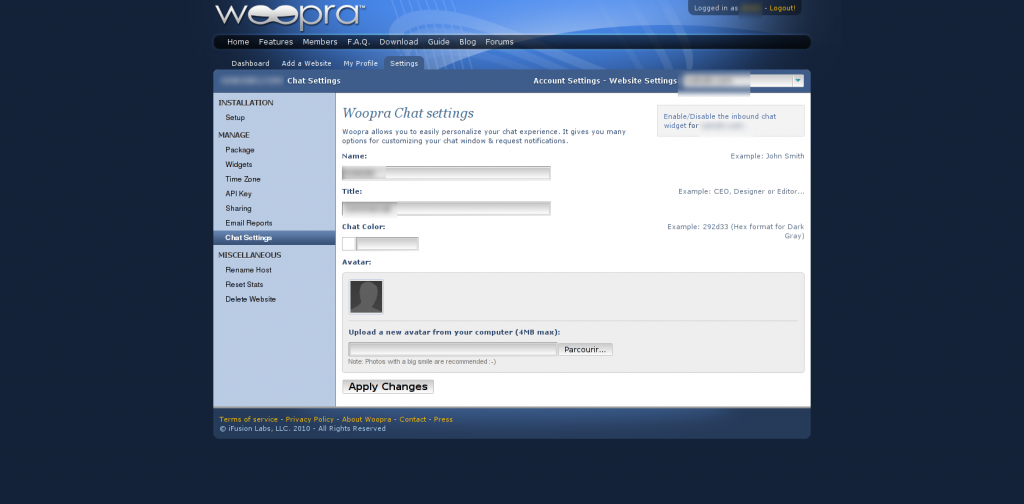Open the Press footer link
This screenshot has height=504, width=1024.
pos(443,419)
